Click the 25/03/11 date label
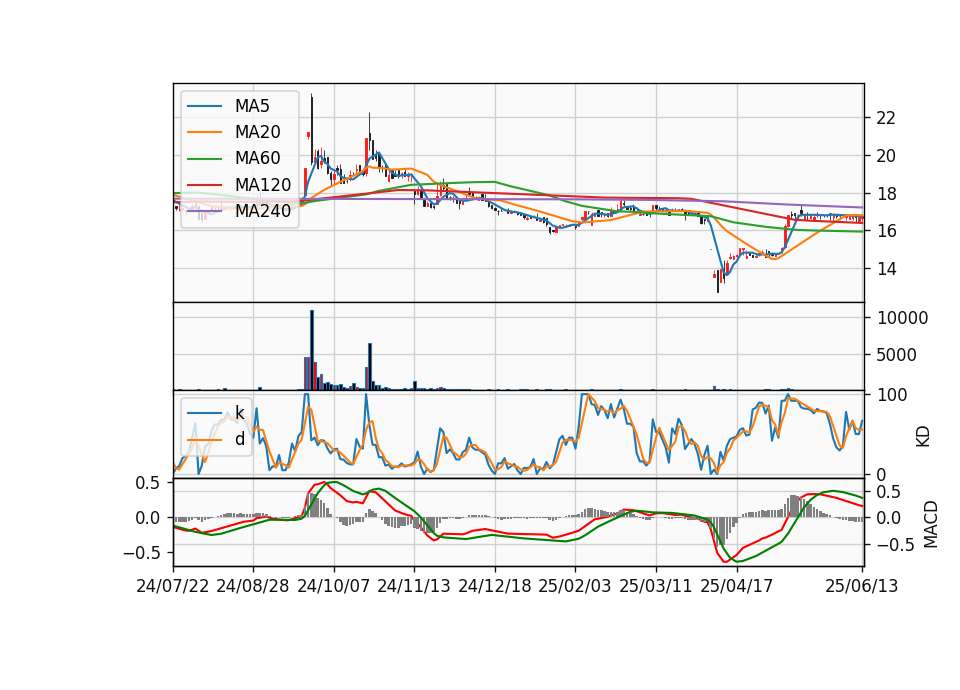Viewport: 960px width, 690px height. [656, 586]
